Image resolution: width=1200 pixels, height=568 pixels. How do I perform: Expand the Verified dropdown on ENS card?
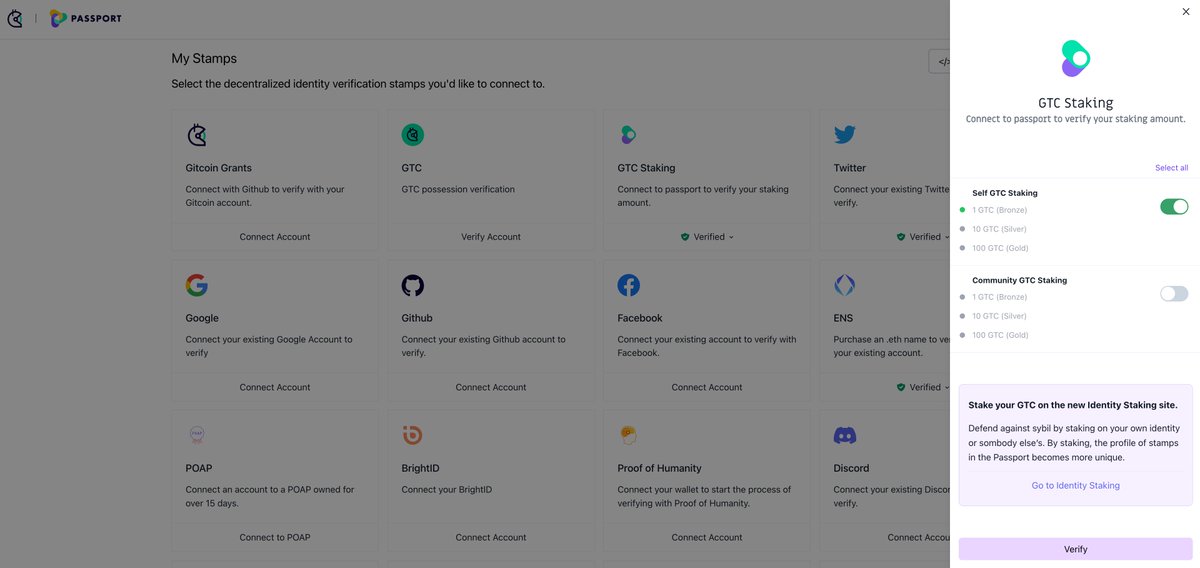pos(923,387)
